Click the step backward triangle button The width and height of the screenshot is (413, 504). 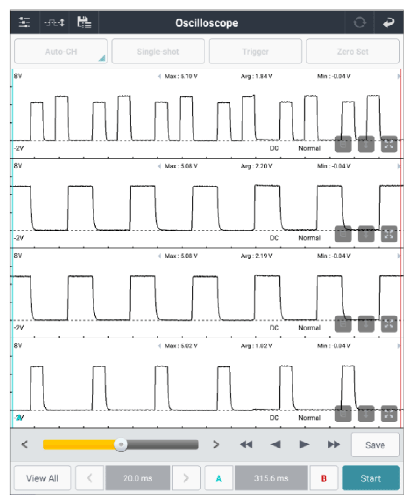(276, 444)
